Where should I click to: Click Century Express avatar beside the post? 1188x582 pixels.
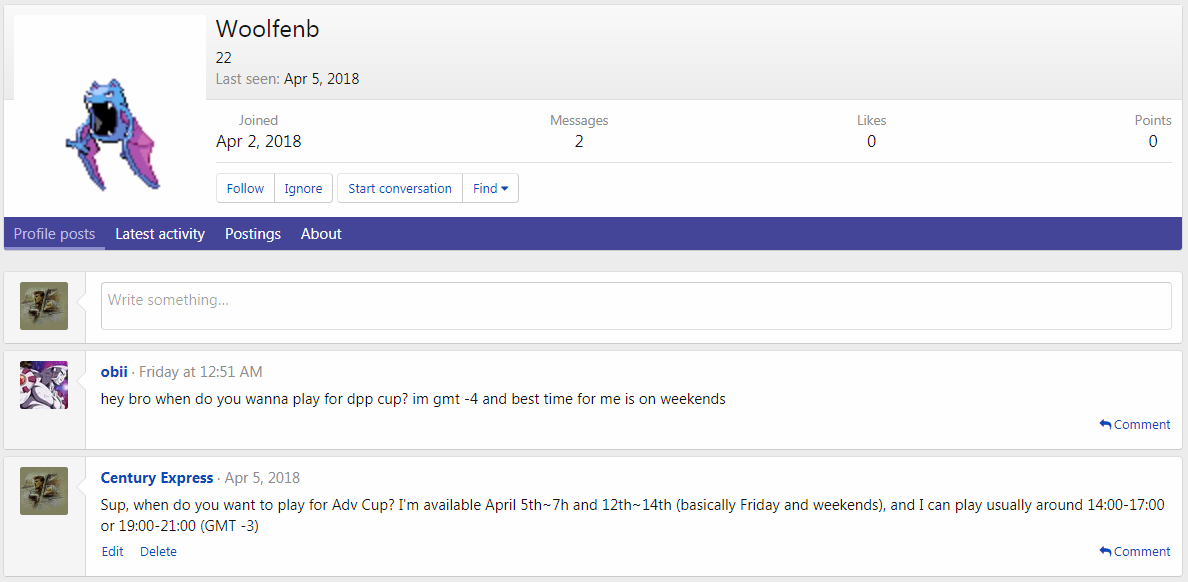pos(44,491)
